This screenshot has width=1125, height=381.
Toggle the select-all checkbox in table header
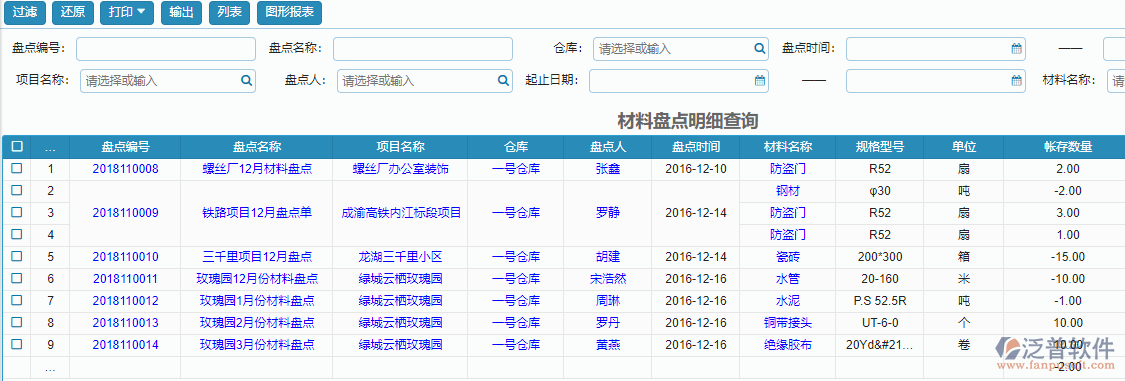click(x=17, y=146)
